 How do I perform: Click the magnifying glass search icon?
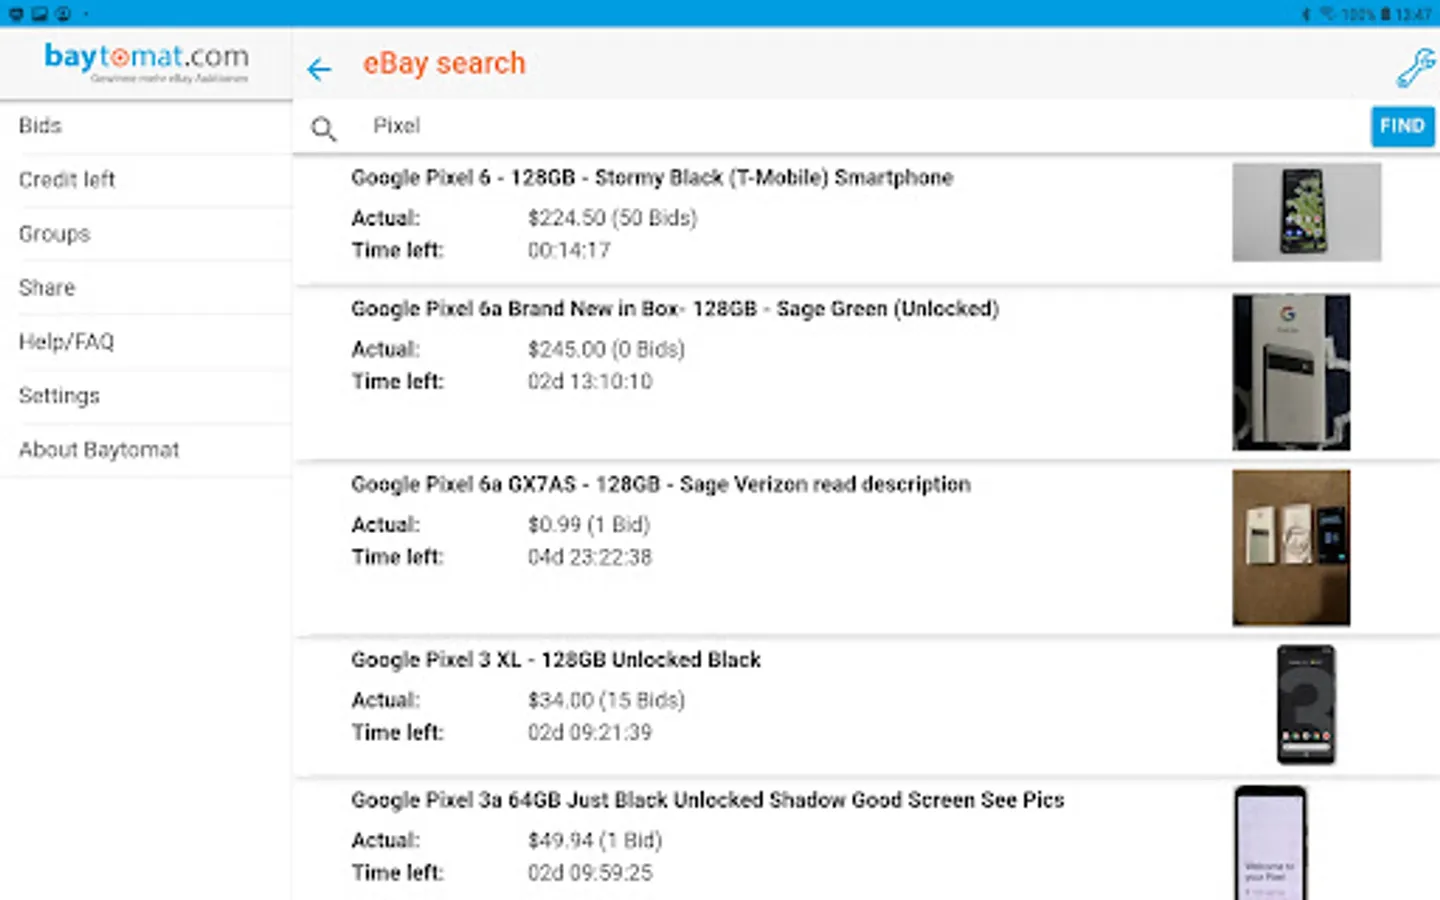pos(323,128)
